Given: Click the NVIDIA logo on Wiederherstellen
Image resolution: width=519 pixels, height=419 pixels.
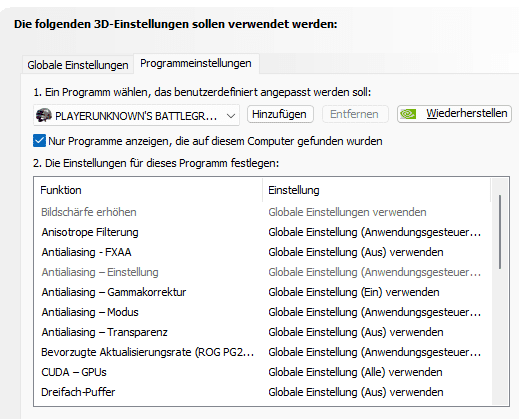Looking at the screenshot, I should coord(408,114).
